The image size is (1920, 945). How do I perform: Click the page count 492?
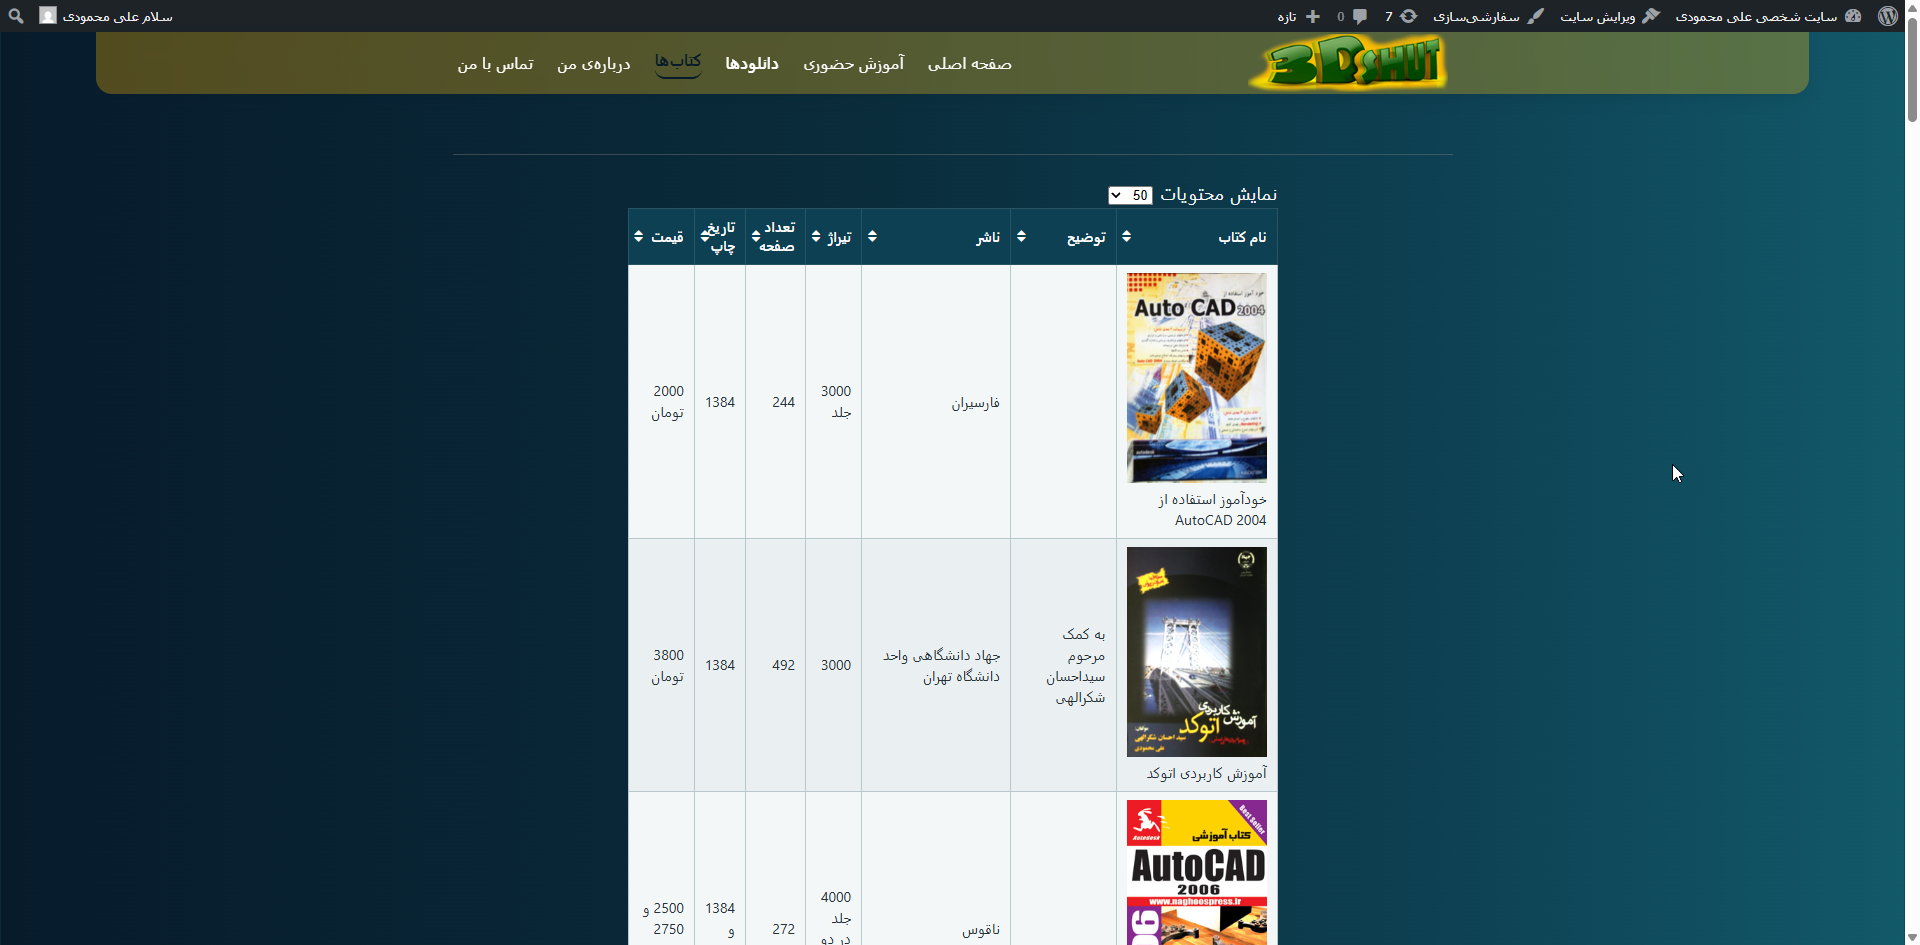pyautogui.click(x=784, y=665)
